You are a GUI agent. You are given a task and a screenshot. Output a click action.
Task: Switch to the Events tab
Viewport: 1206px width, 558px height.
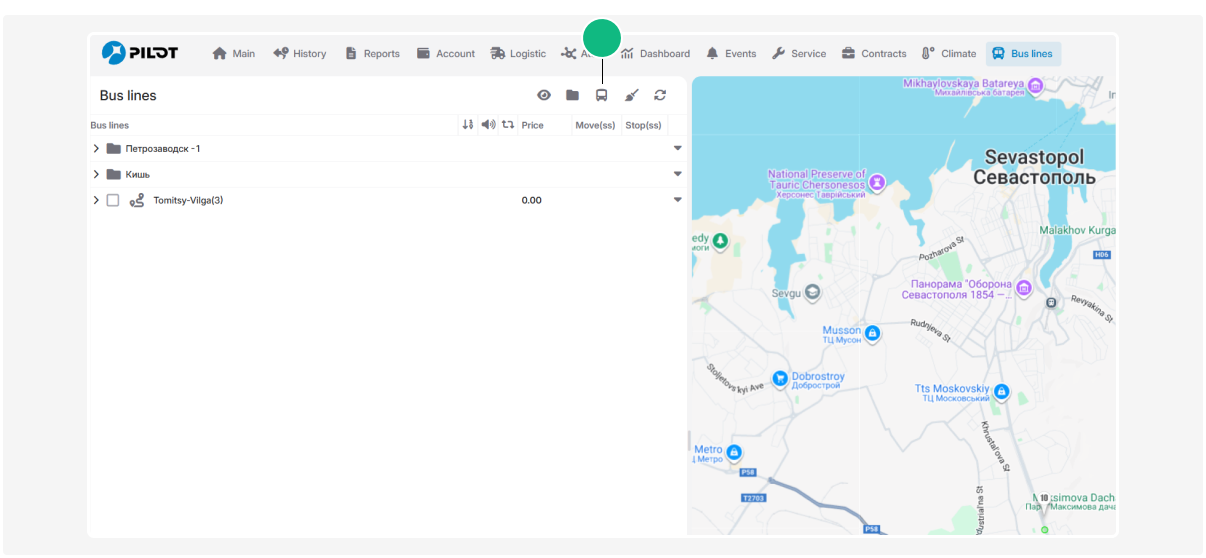coord(731,54)
